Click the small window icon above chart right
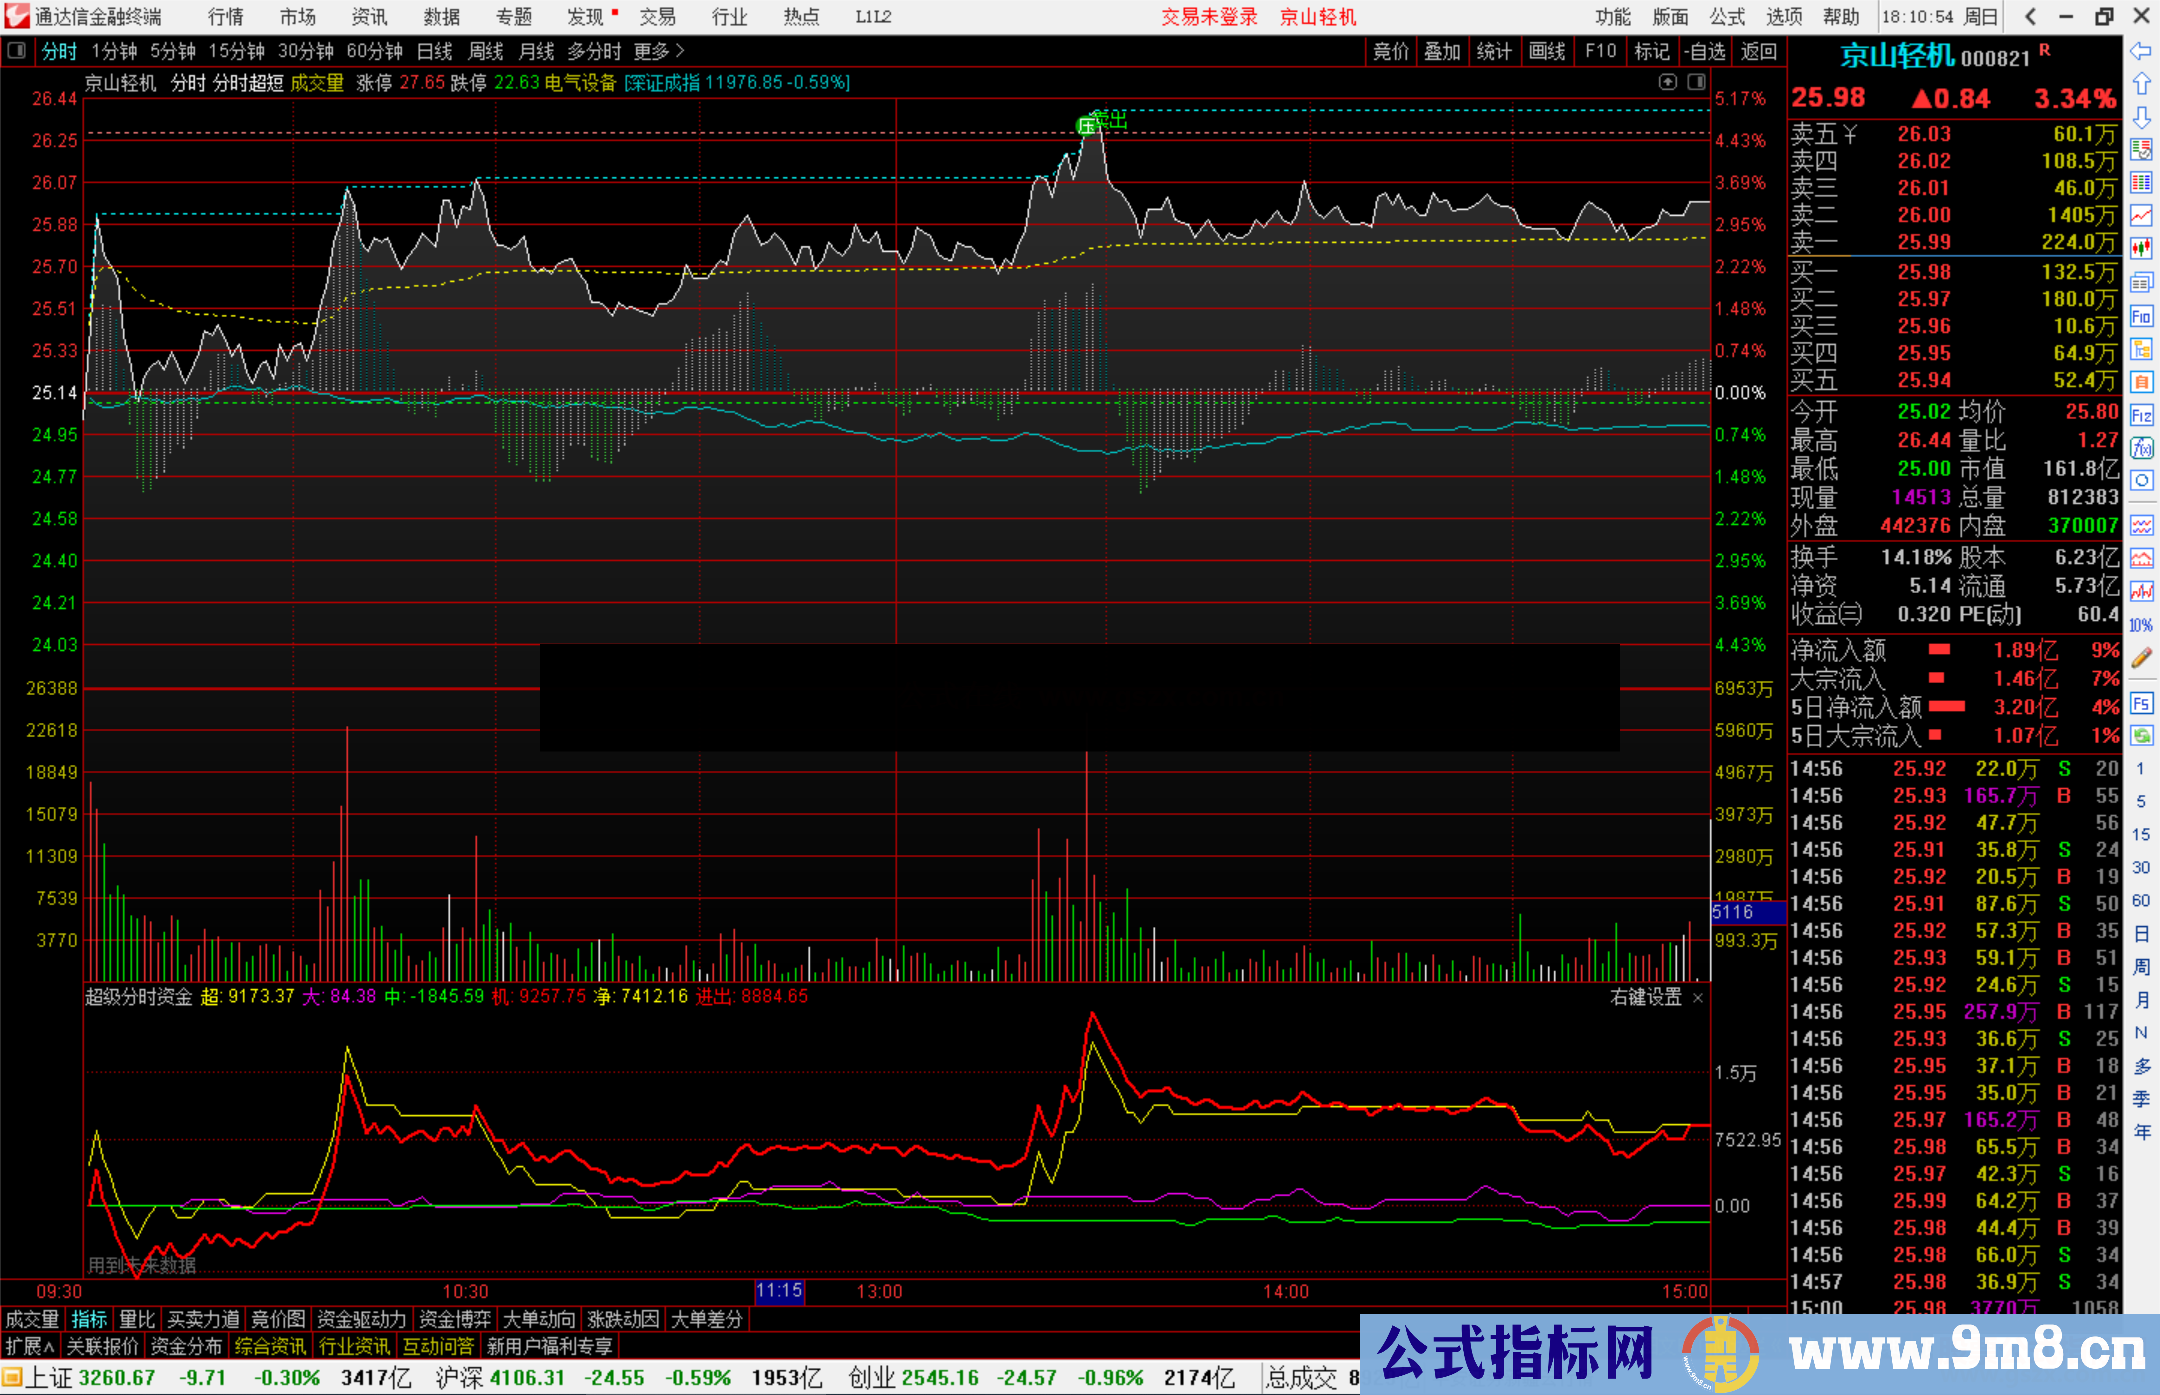Image resolution: width=2160 pixels, height=1395 pixels. (x=1696, y=82)
